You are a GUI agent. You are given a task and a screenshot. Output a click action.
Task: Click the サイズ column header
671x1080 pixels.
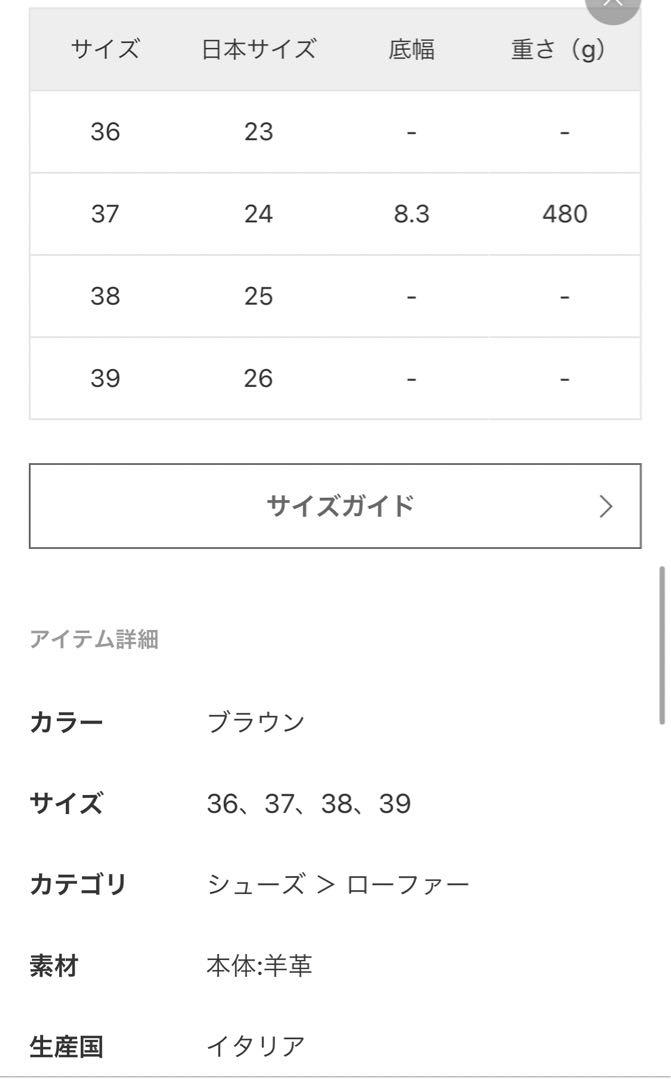tap(105, 50)
